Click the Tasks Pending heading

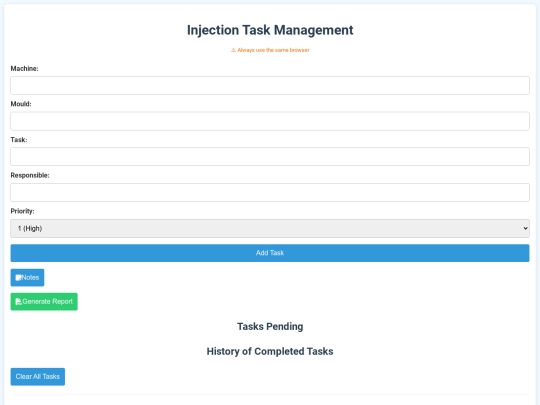pos(270,326)
